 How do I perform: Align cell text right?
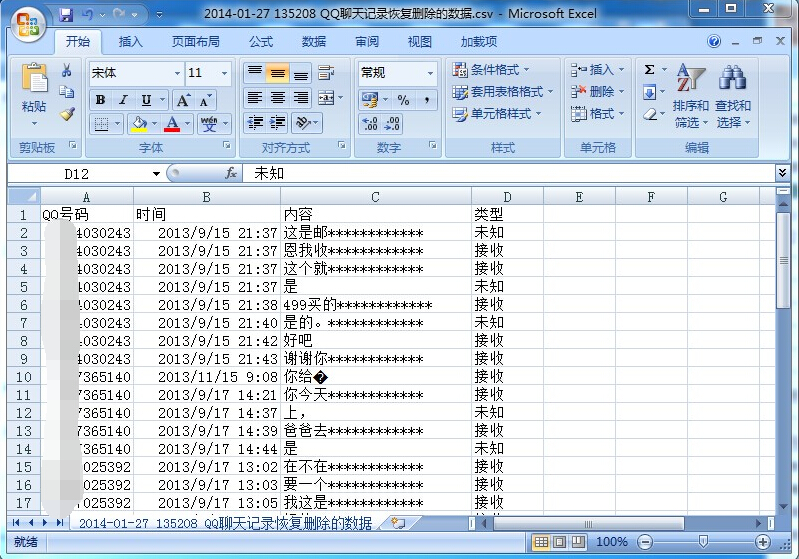(x=301, y=97)
